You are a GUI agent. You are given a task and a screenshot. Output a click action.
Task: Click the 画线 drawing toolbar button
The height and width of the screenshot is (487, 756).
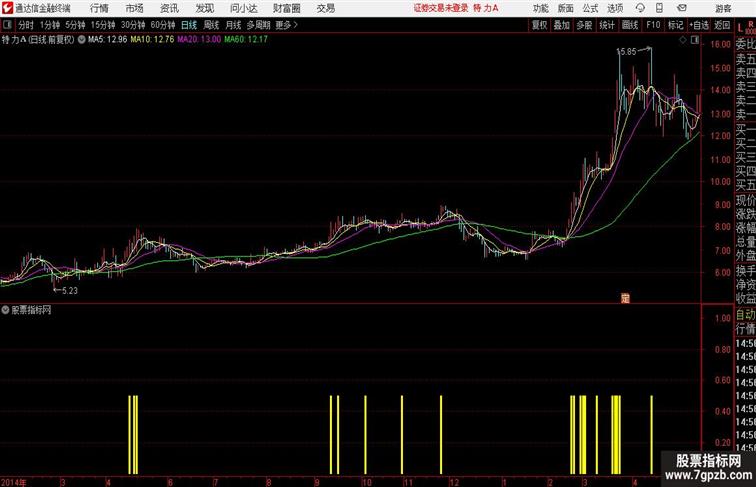630,25
